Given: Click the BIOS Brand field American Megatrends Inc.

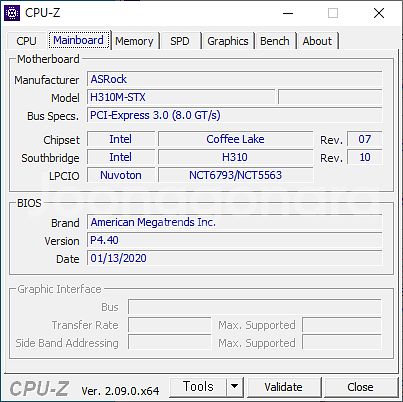Looking at the screenshot, I should click(x=235, y=222).
